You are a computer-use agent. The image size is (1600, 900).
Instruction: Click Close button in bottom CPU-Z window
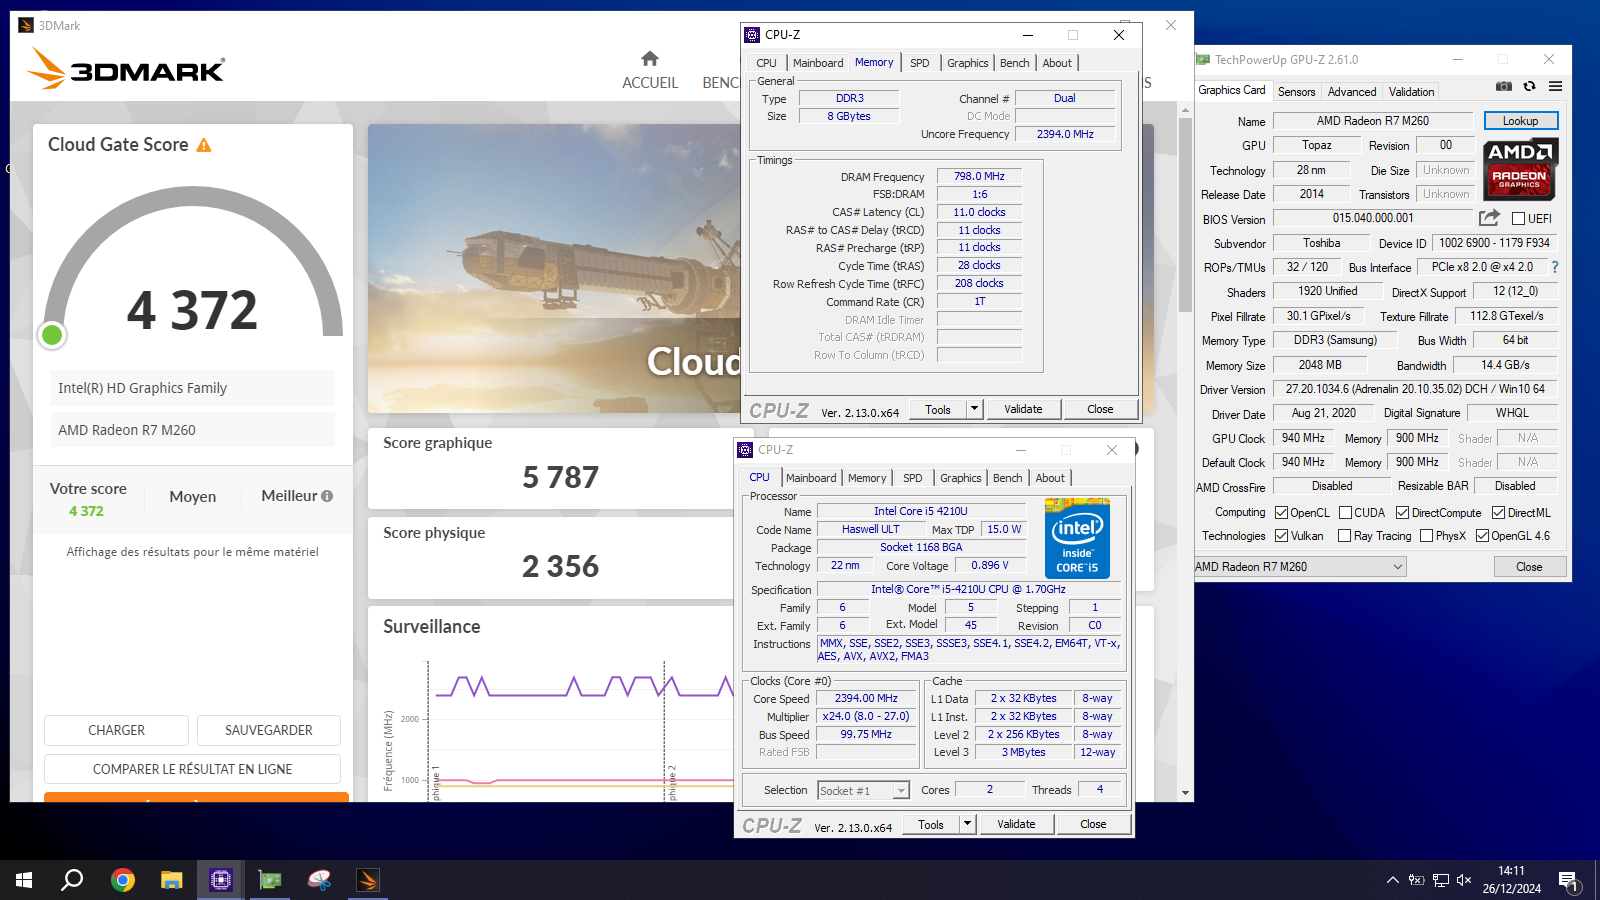coord(1093,824)
